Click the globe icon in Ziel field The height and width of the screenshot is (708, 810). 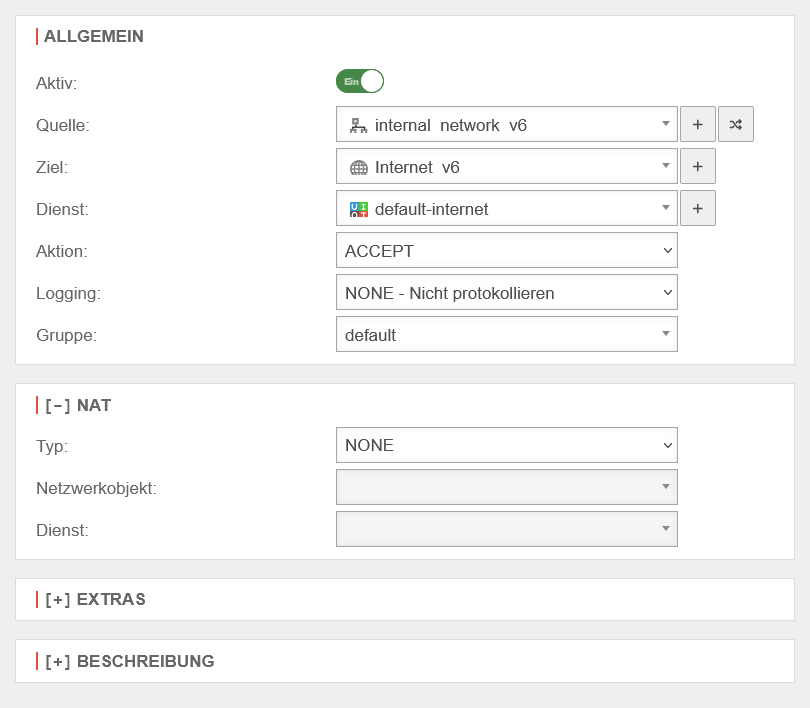(x=358, y=168)
